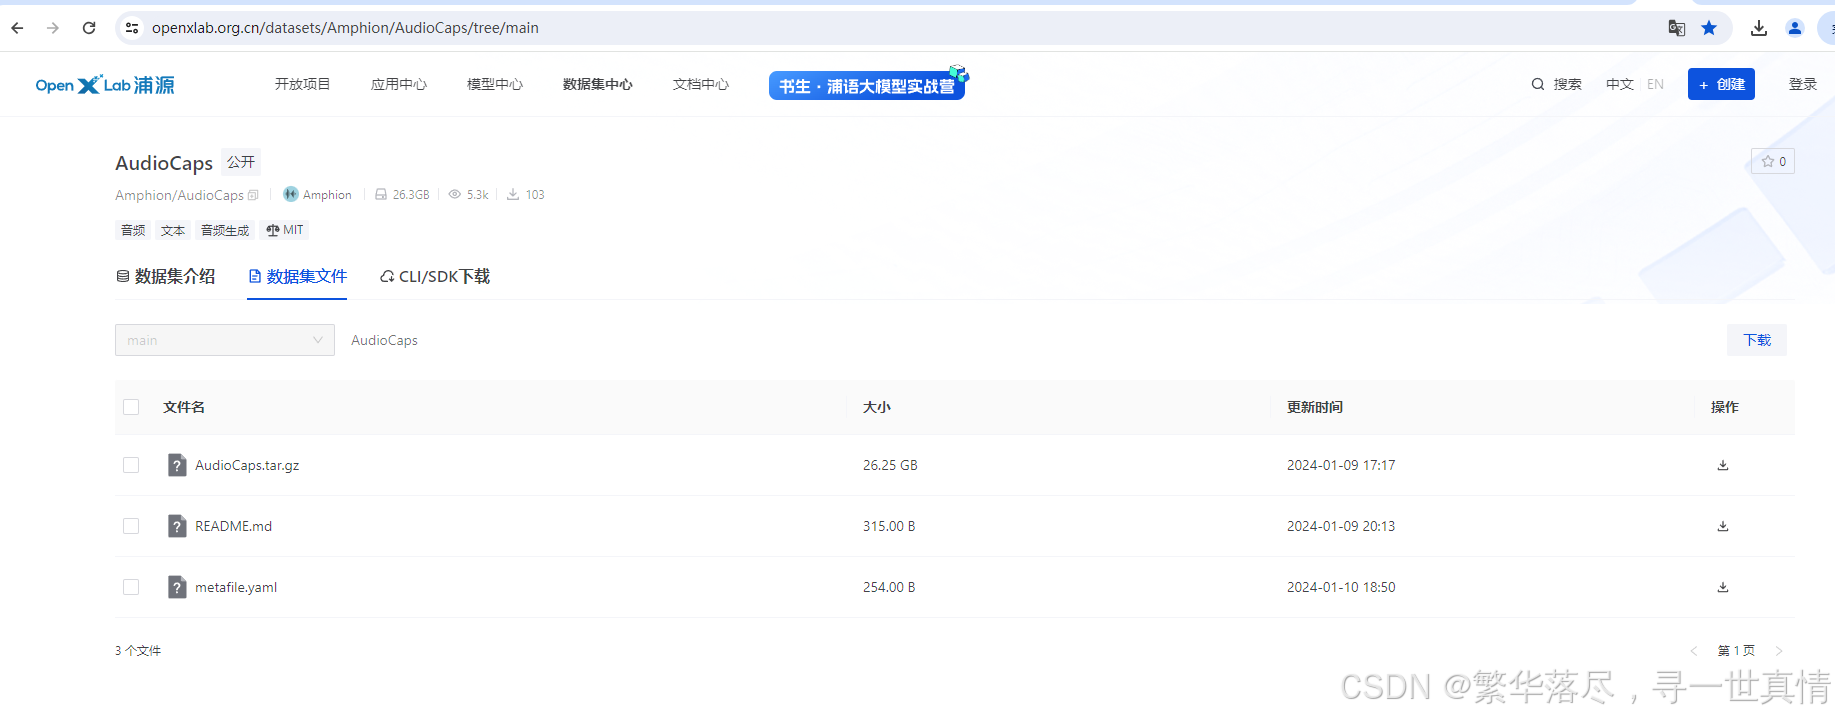Click the 下载 button

click(x=1757, y=340)
